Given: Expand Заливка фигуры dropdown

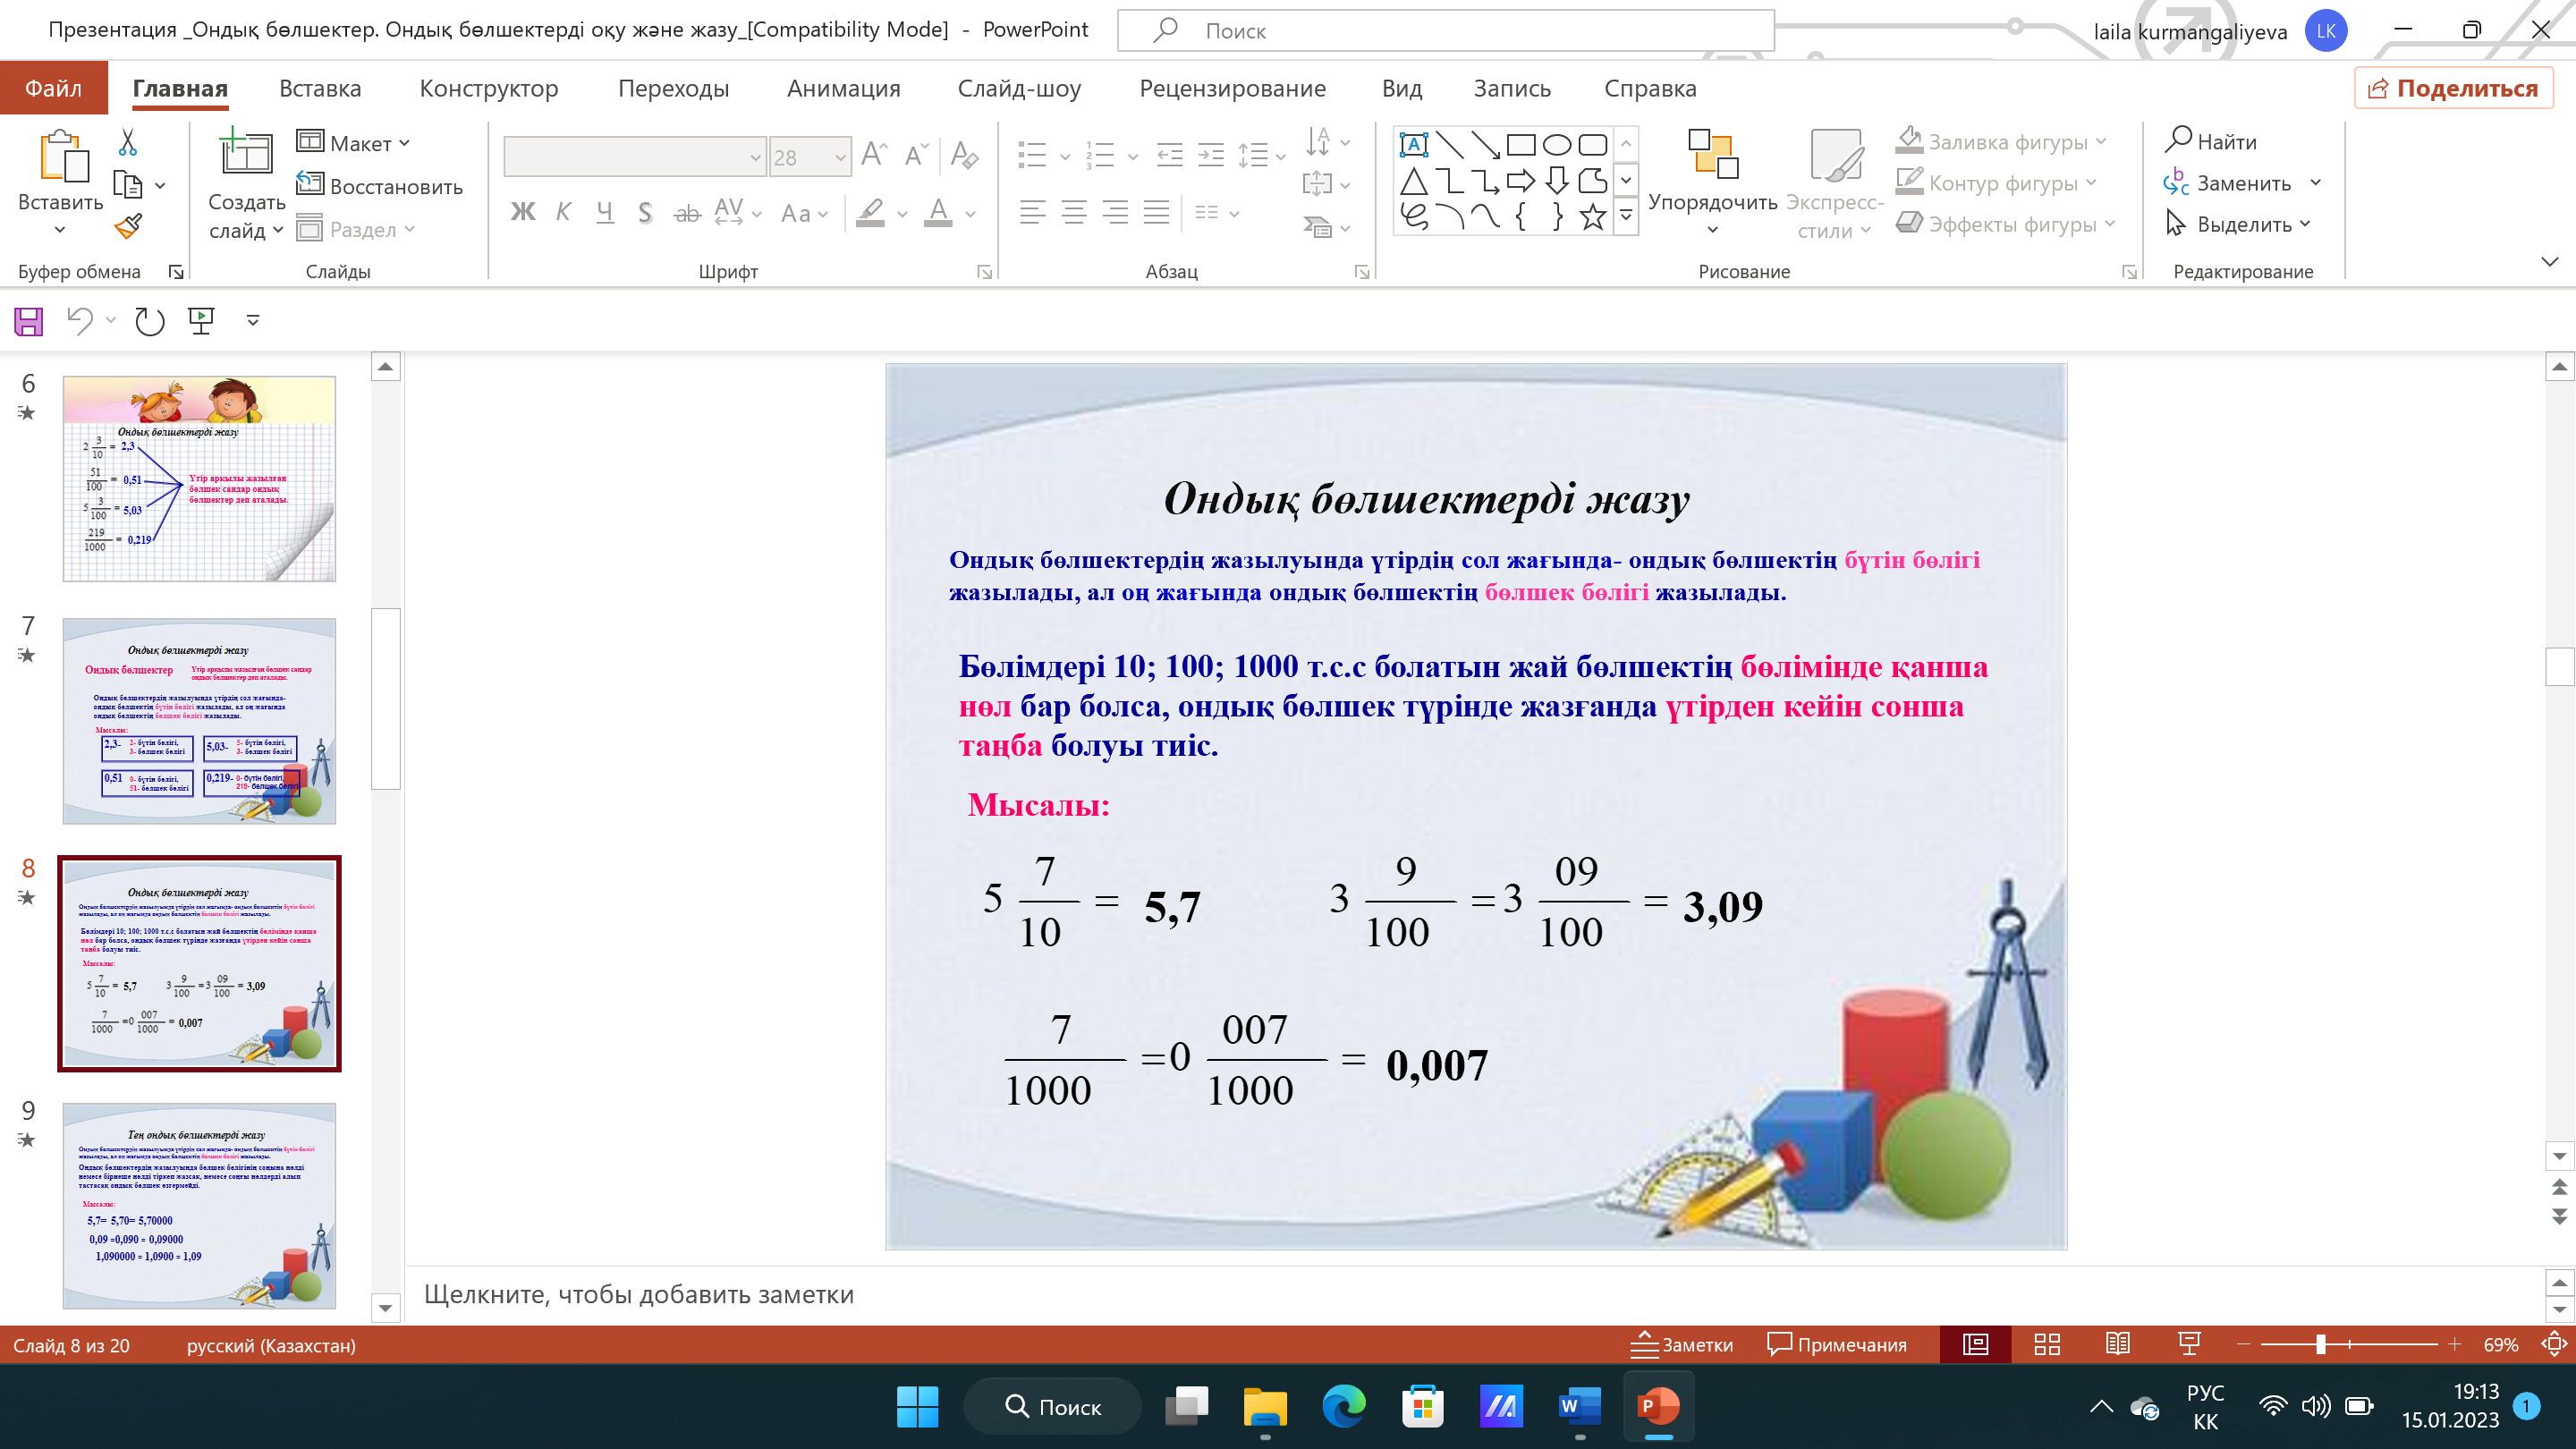Looking at the screenshot, I should tap(2100, 142).
